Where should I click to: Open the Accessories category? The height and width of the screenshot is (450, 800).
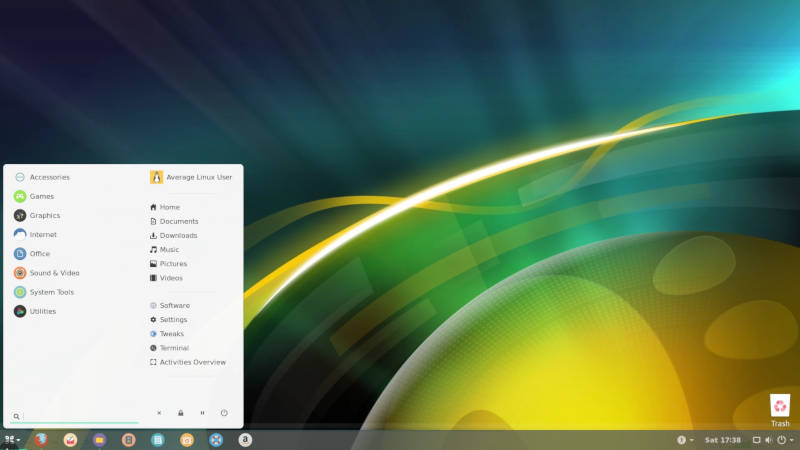pos(42,177)
